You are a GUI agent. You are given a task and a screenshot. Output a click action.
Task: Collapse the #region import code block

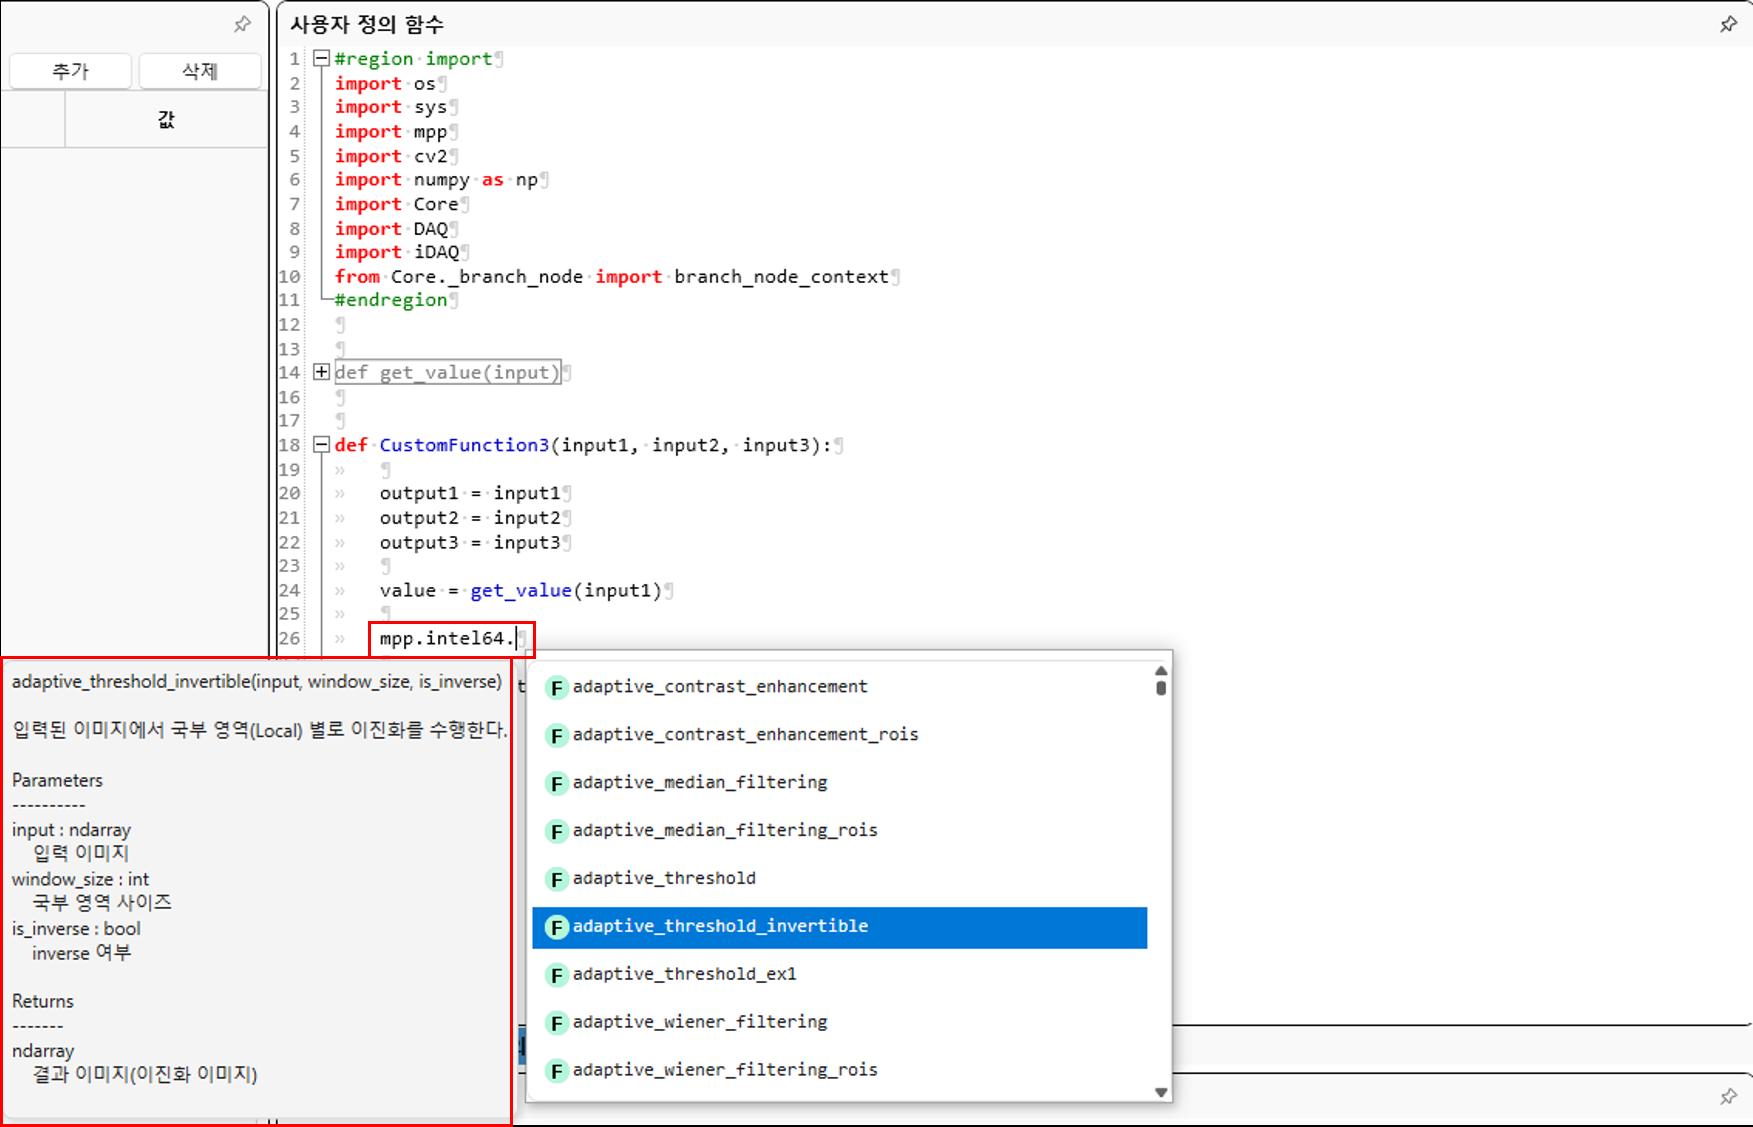pos(321,59)
